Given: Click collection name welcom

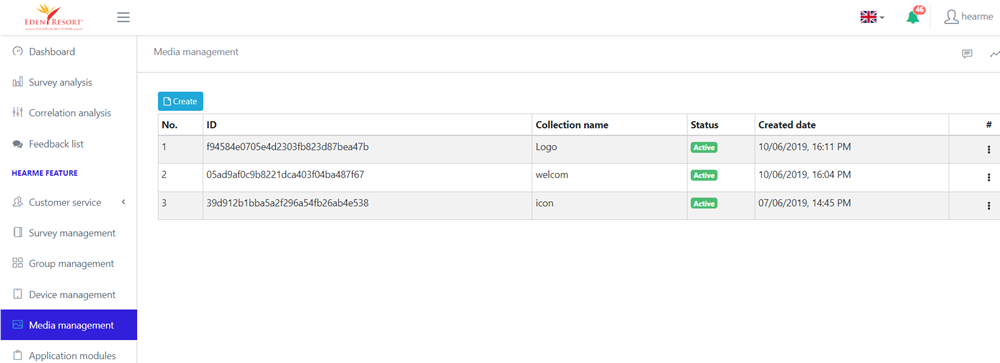Looking at the screenshot, I should (552, 175).
